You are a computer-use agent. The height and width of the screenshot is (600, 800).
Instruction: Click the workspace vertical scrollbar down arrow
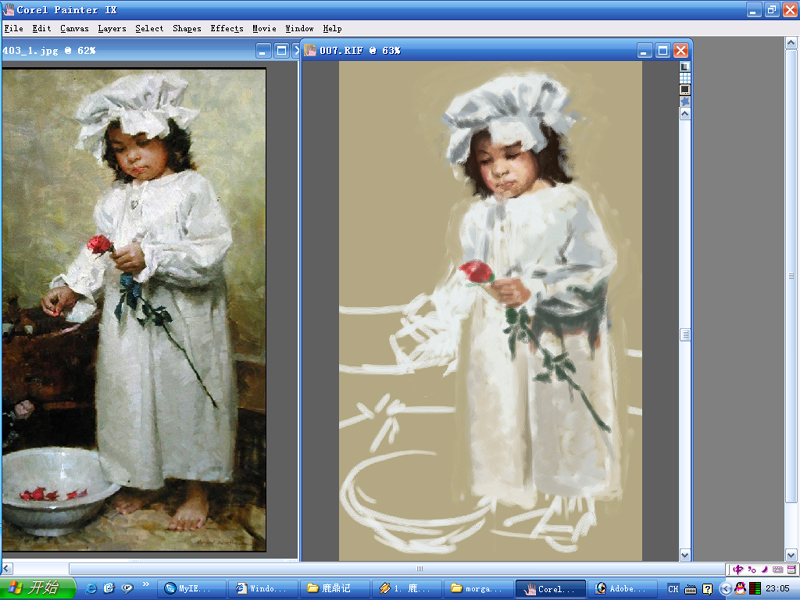pos(791,555)
